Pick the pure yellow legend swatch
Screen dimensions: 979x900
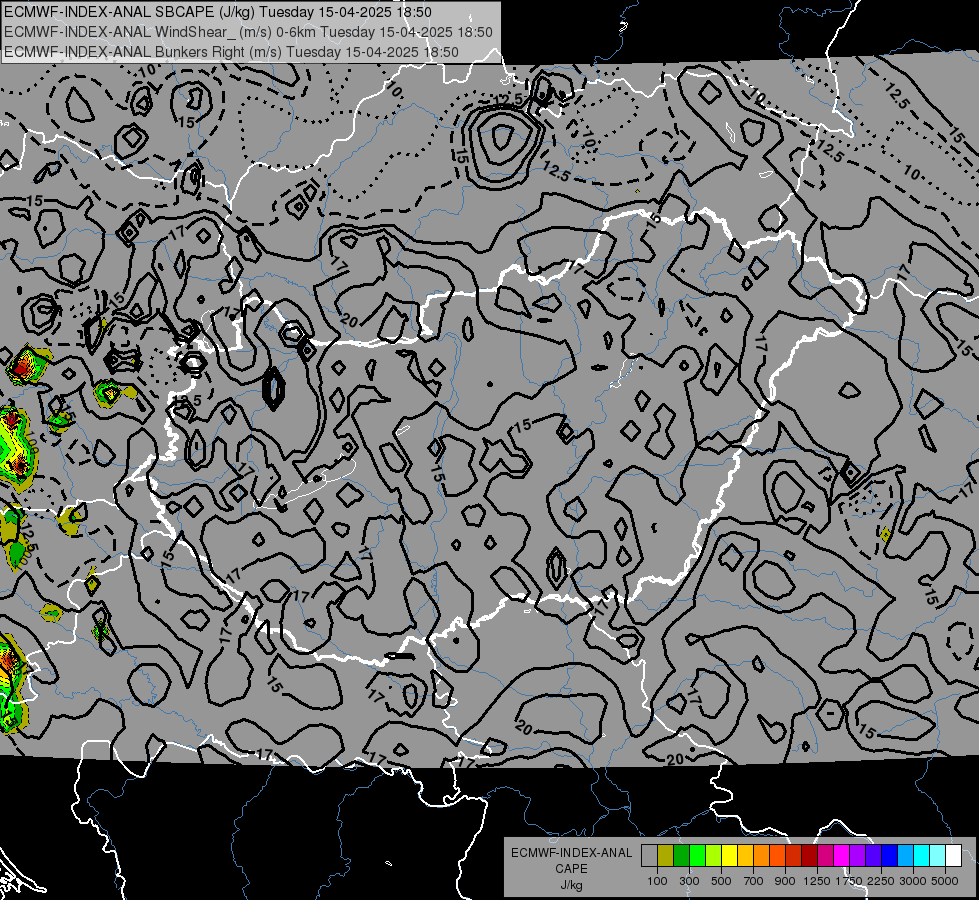click(729, 856)
